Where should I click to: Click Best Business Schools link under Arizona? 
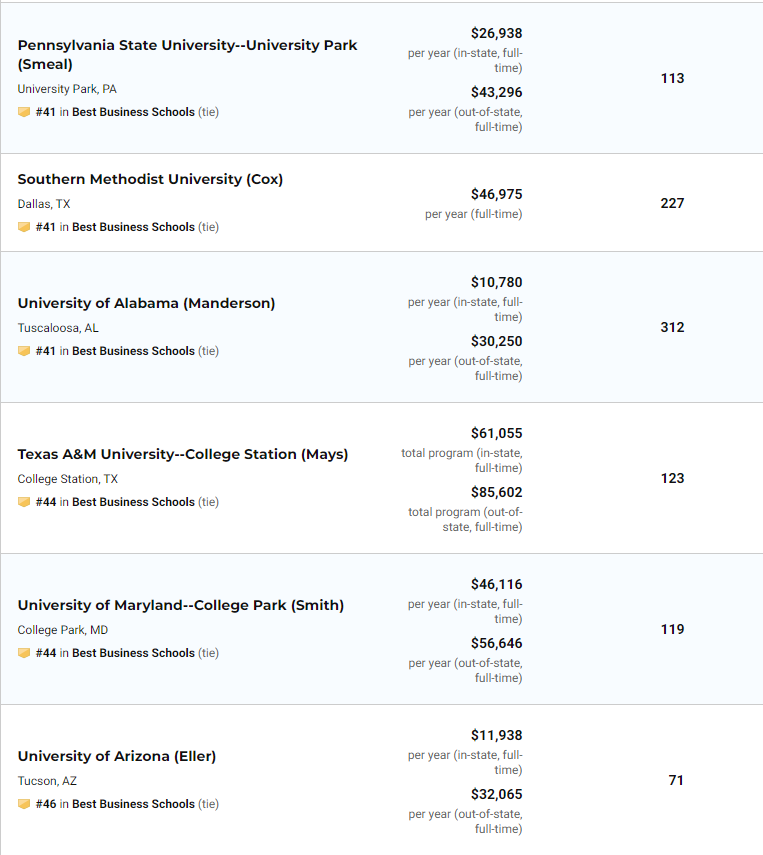pos(133,804)
